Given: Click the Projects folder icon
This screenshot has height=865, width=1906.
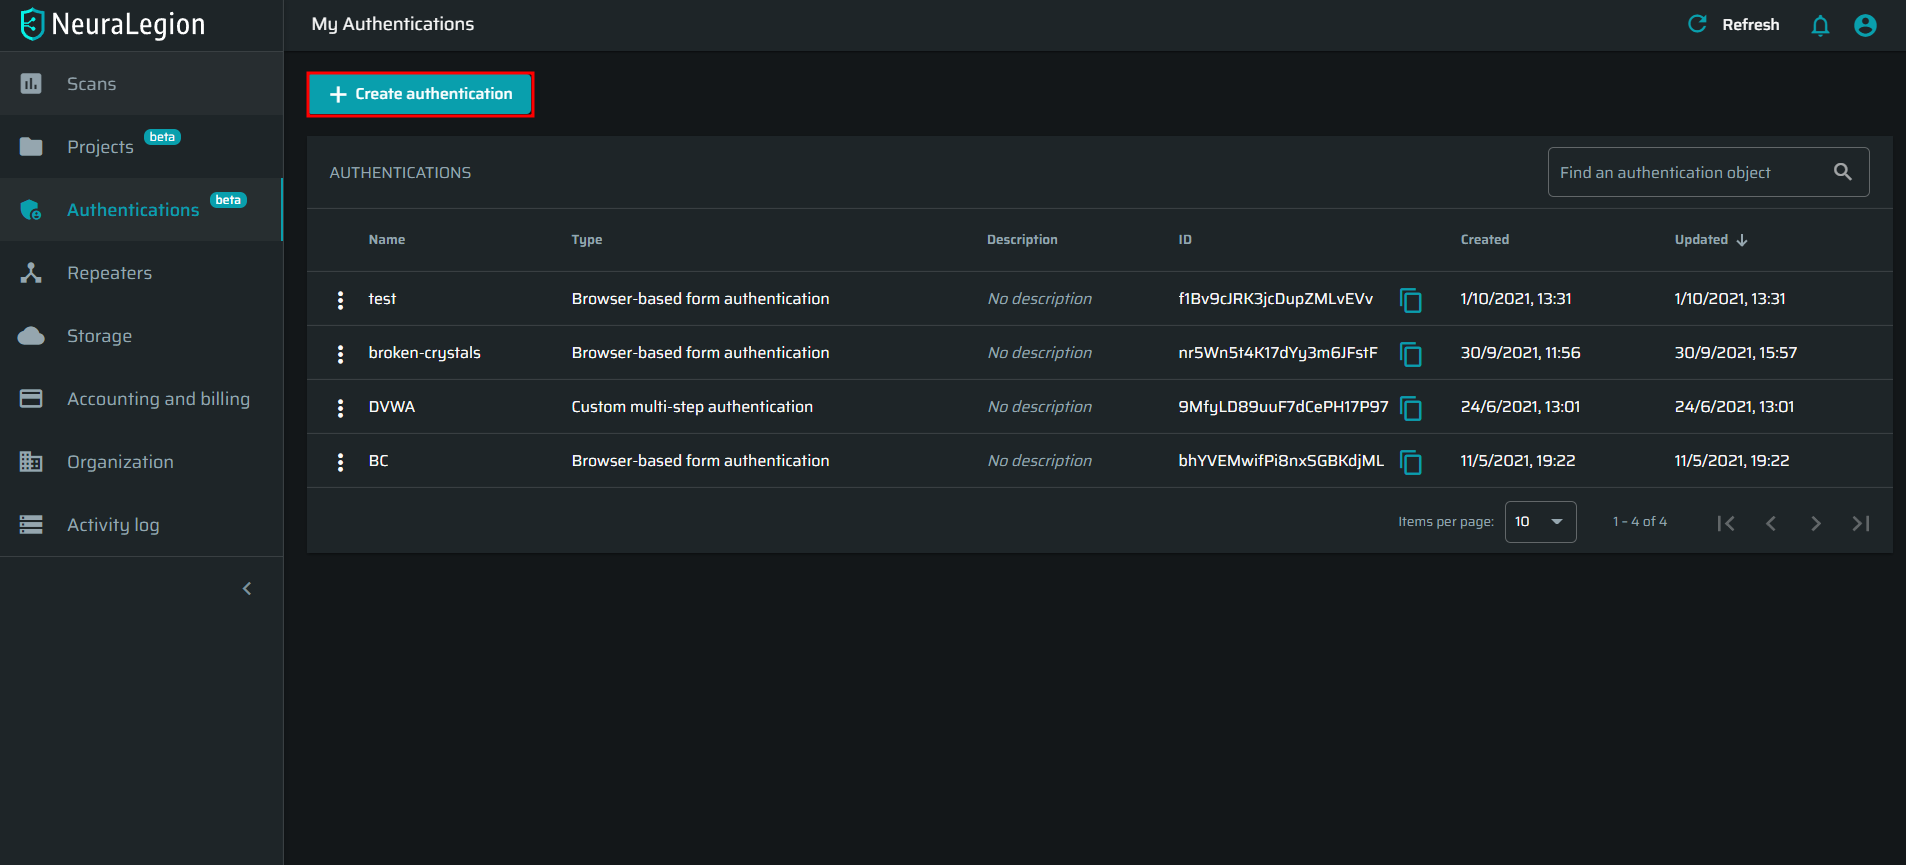Looking at the screenshot, I should [31, 147].
